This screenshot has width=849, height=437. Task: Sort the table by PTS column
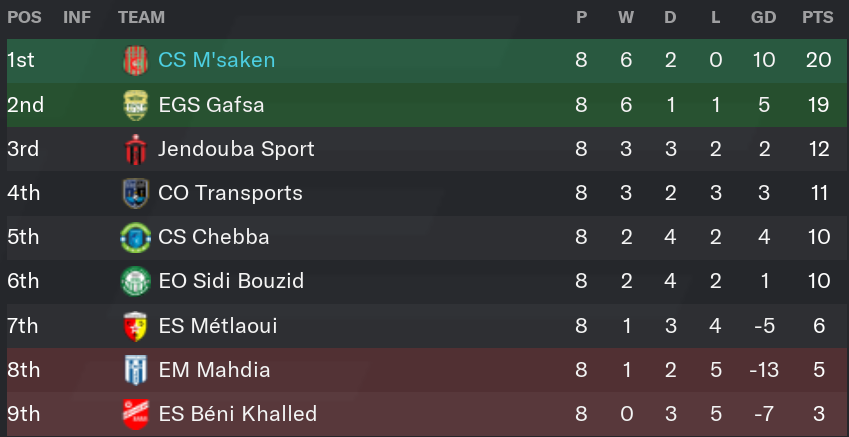pyautogui.click(x=818, y=17)
